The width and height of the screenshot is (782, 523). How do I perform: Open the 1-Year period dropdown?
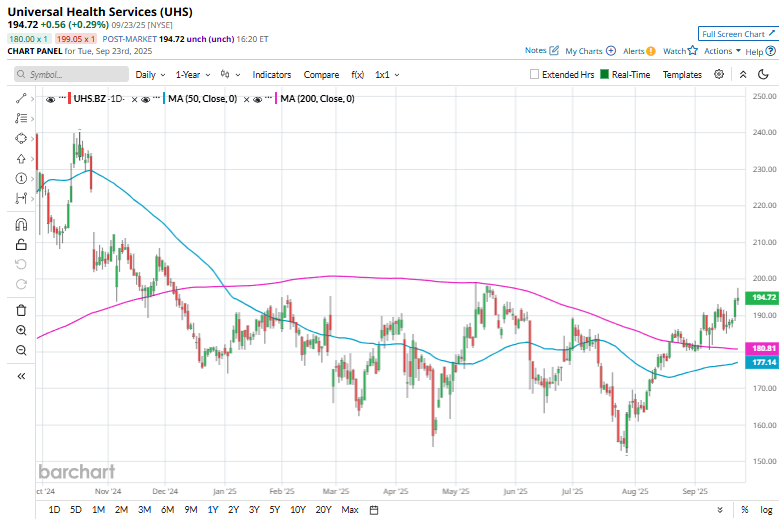pyautogui.click(x=193, y=74)
